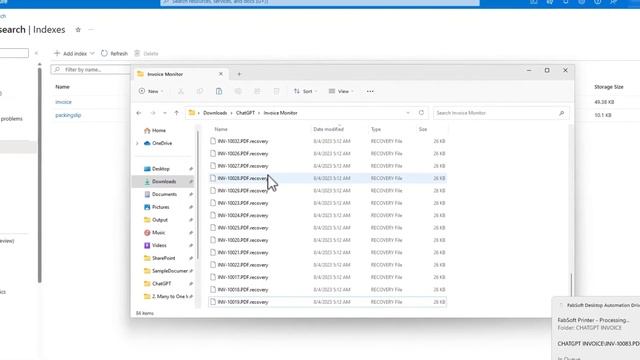Open the Sort dropdown menu
The height and width of the screenshot is (360, 640).
(x=305, y=91)
